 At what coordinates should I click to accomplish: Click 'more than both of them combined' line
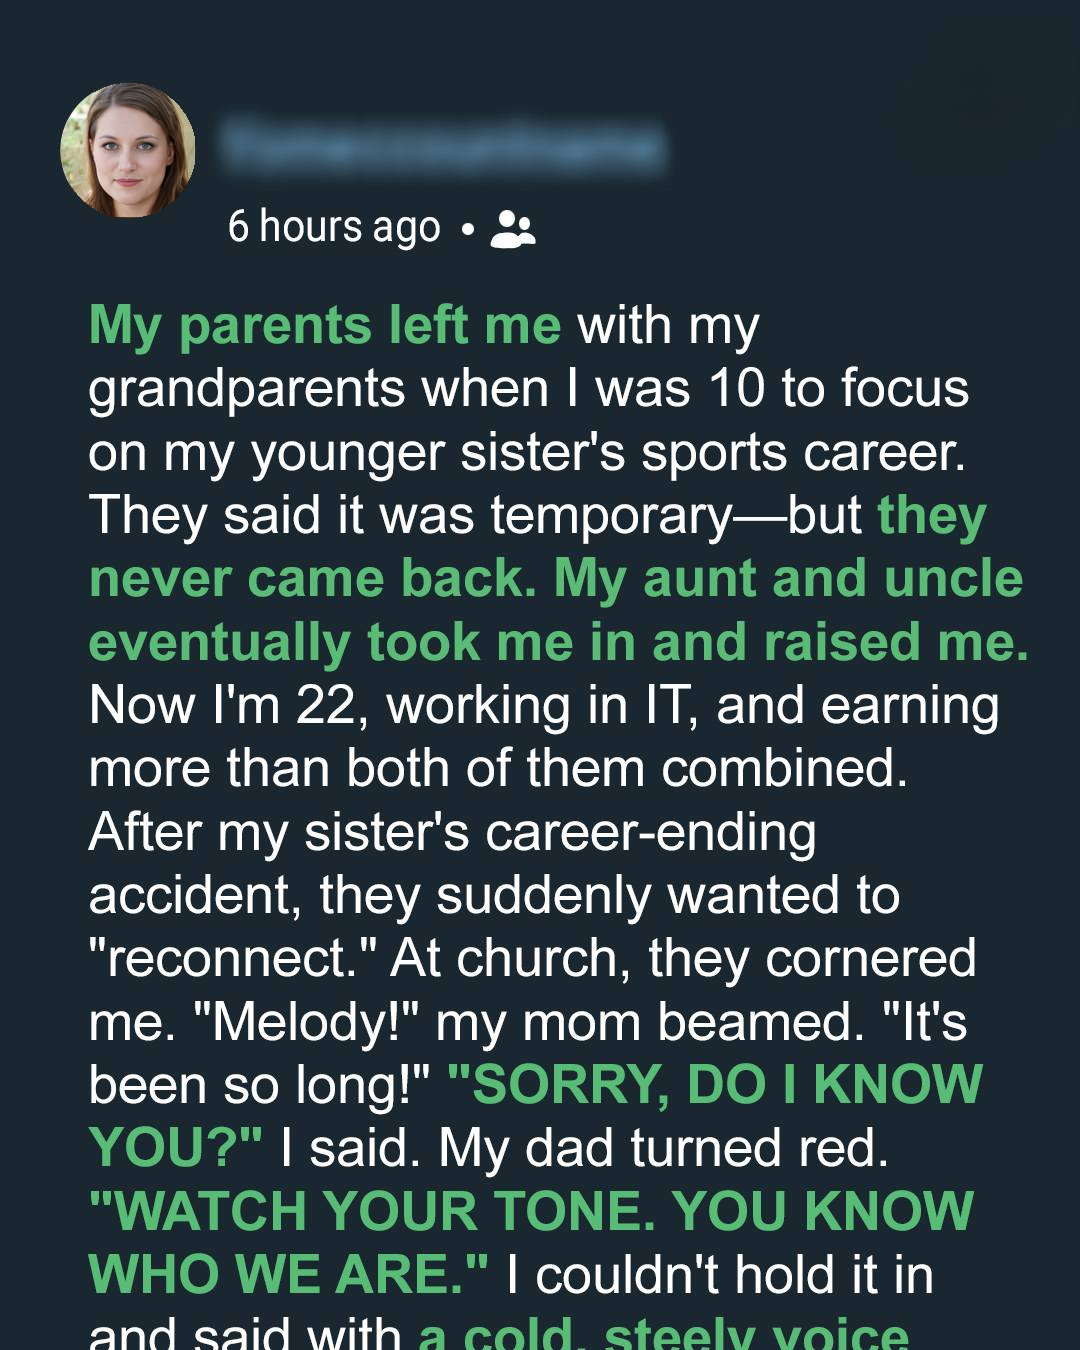tap(498, 769)
